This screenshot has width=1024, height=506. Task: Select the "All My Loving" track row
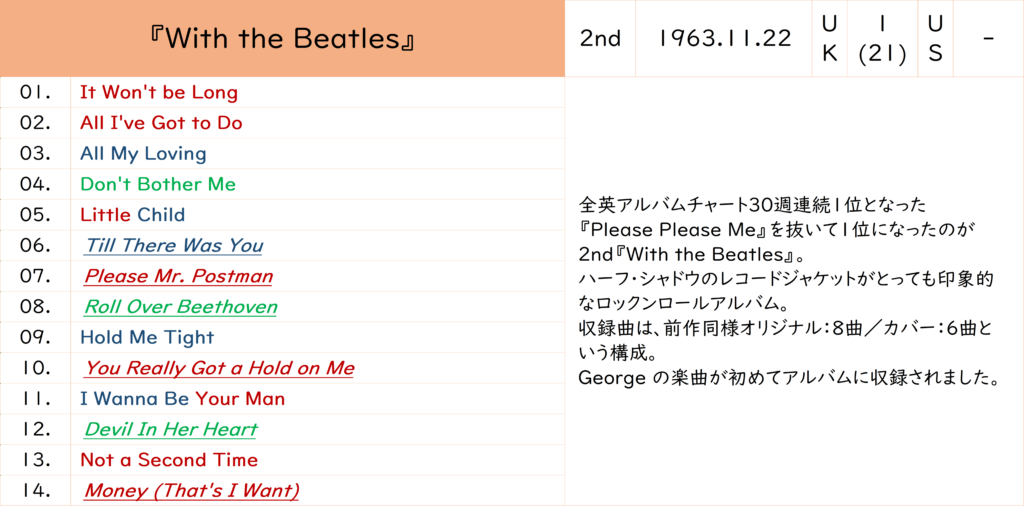143,154
